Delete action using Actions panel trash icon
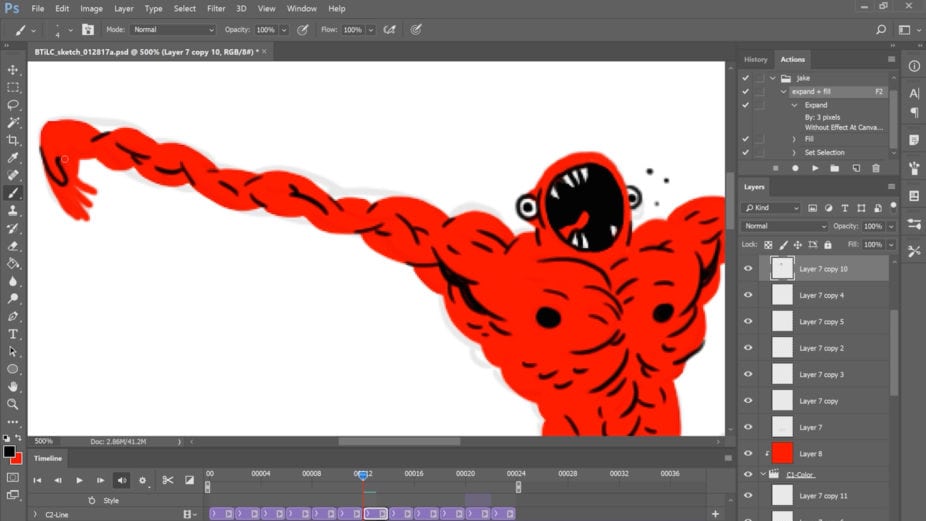This screenshot has height=521, width=926. pyautogui.click(x=876, y=168)
